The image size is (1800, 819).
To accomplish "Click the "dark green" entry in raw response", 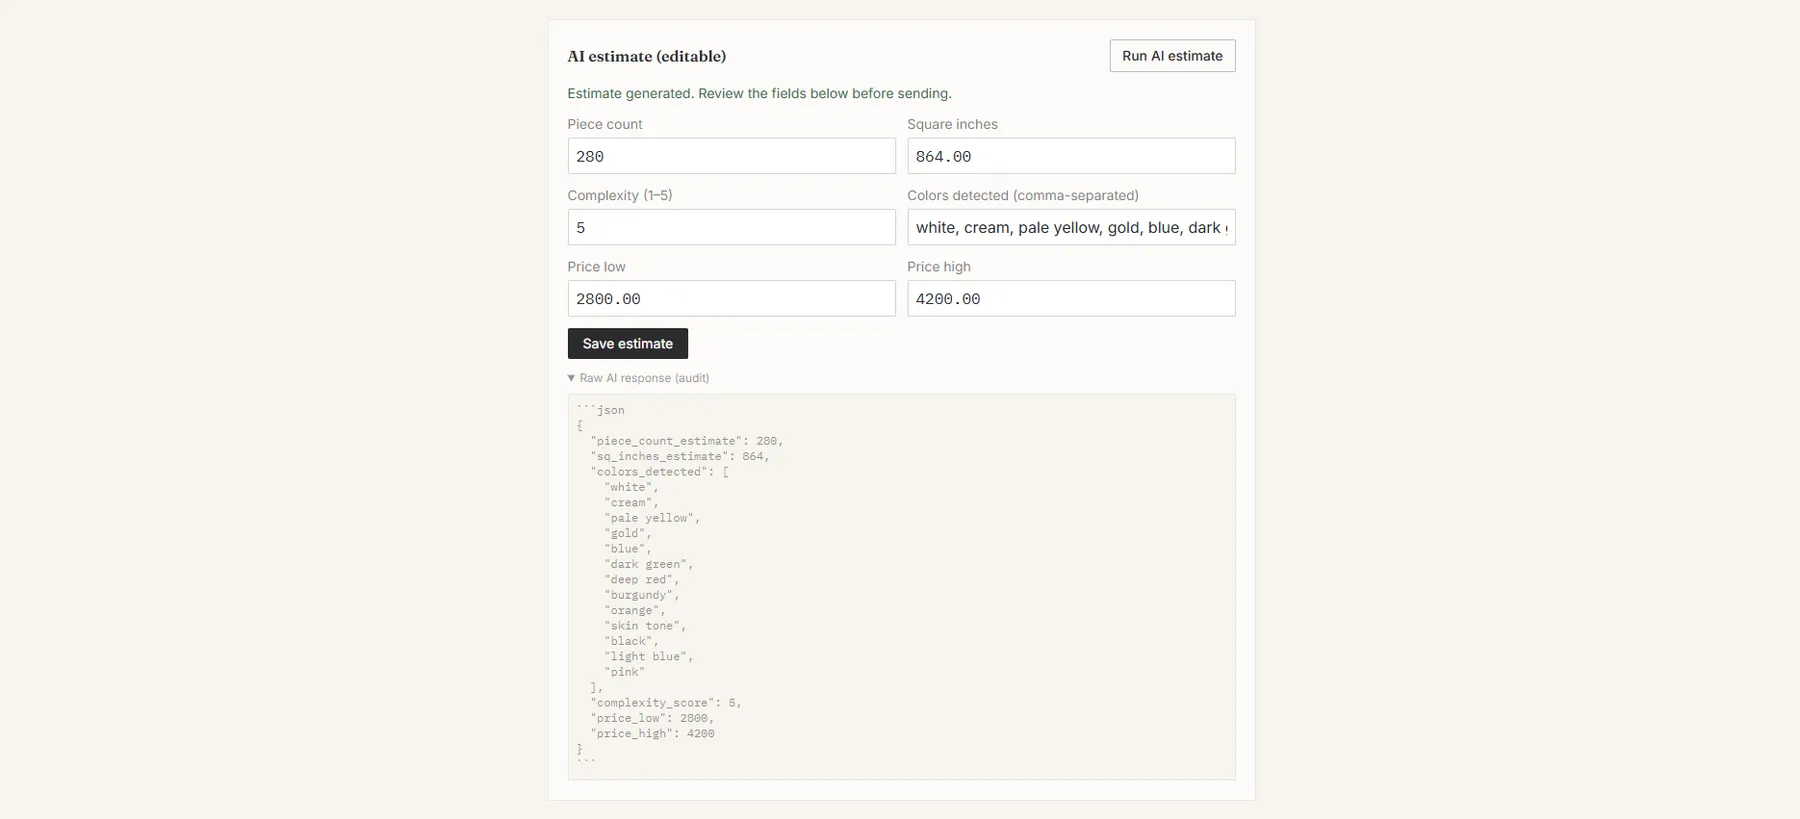I will pyautogui.click(x=649, y=565).
